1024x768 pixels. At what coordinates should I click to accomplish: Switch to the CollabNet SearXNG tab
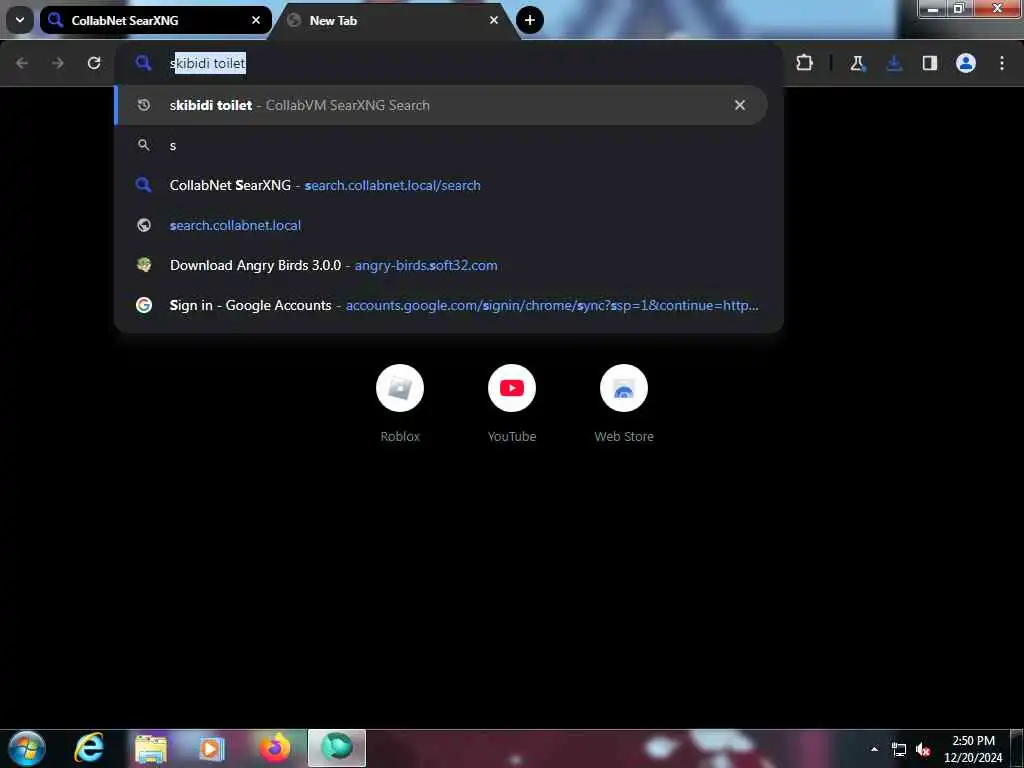155,20
